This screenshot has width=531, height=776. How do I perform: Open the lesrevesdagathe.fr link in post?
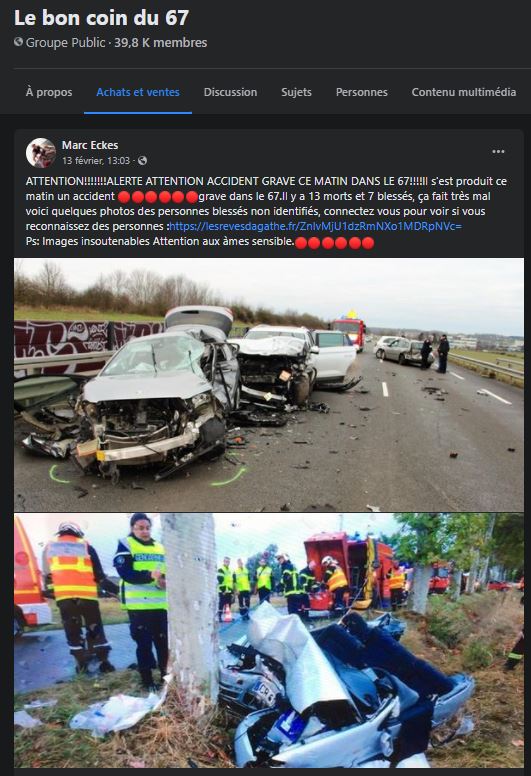point(316,226)
